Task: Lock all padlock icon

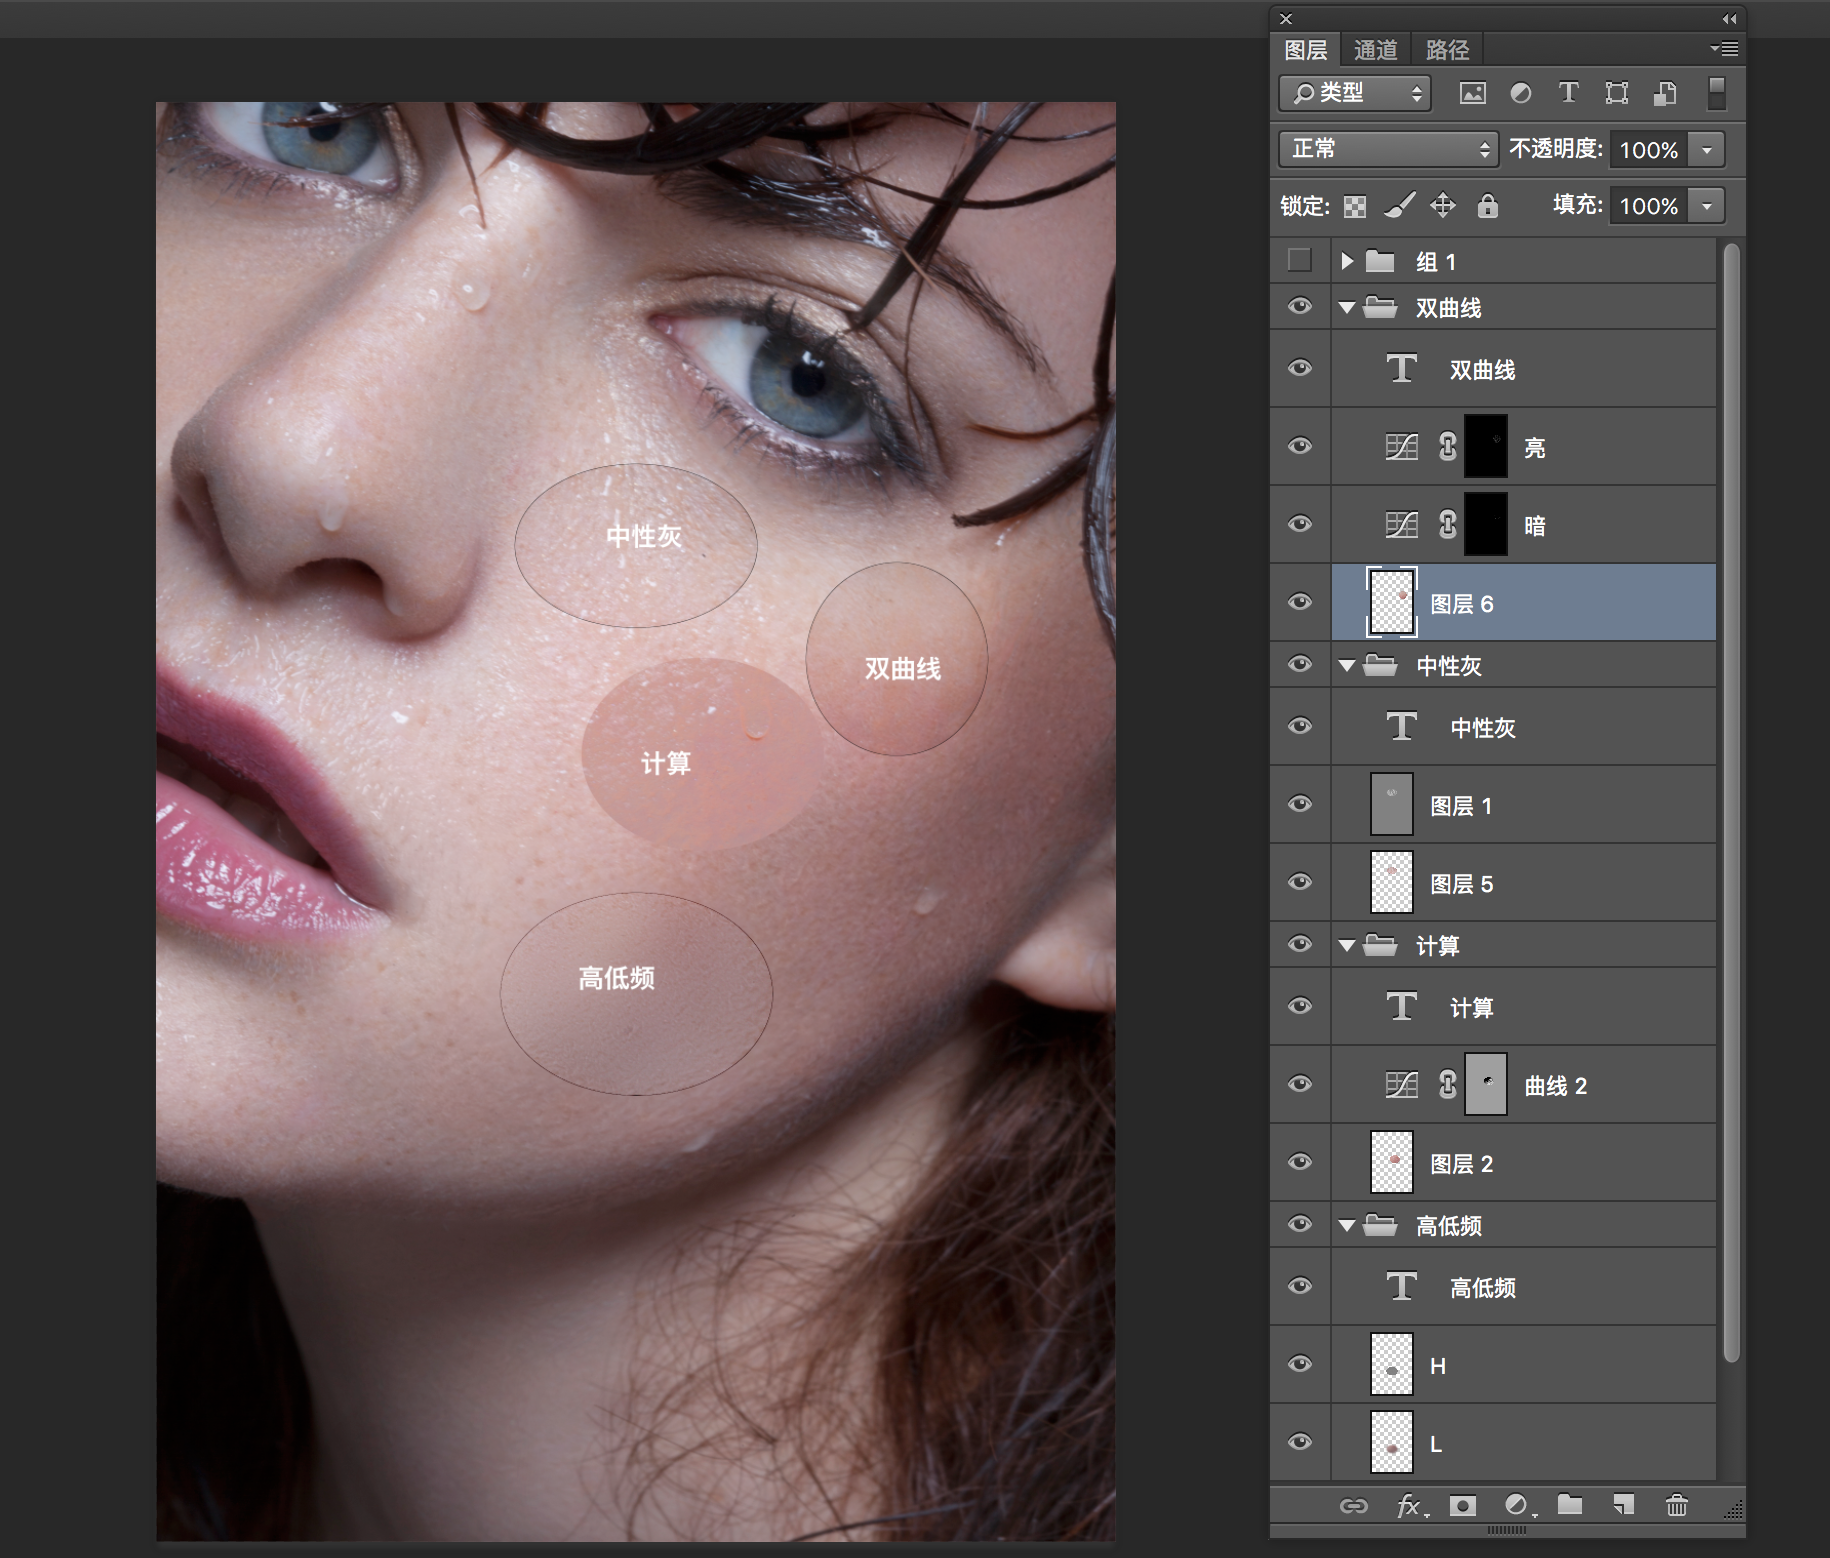Action: [1488, 205]
